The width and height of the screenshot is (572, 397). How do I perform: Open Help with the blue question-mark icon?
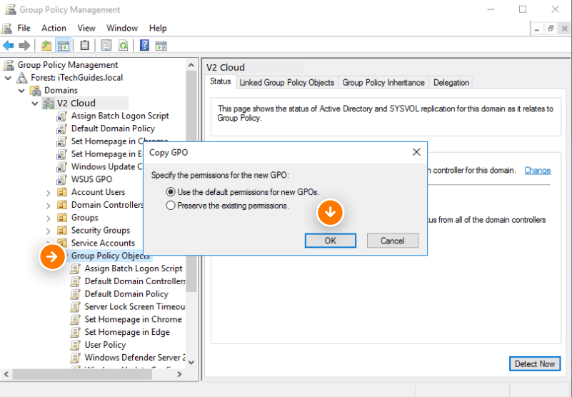tap(144, 46)
